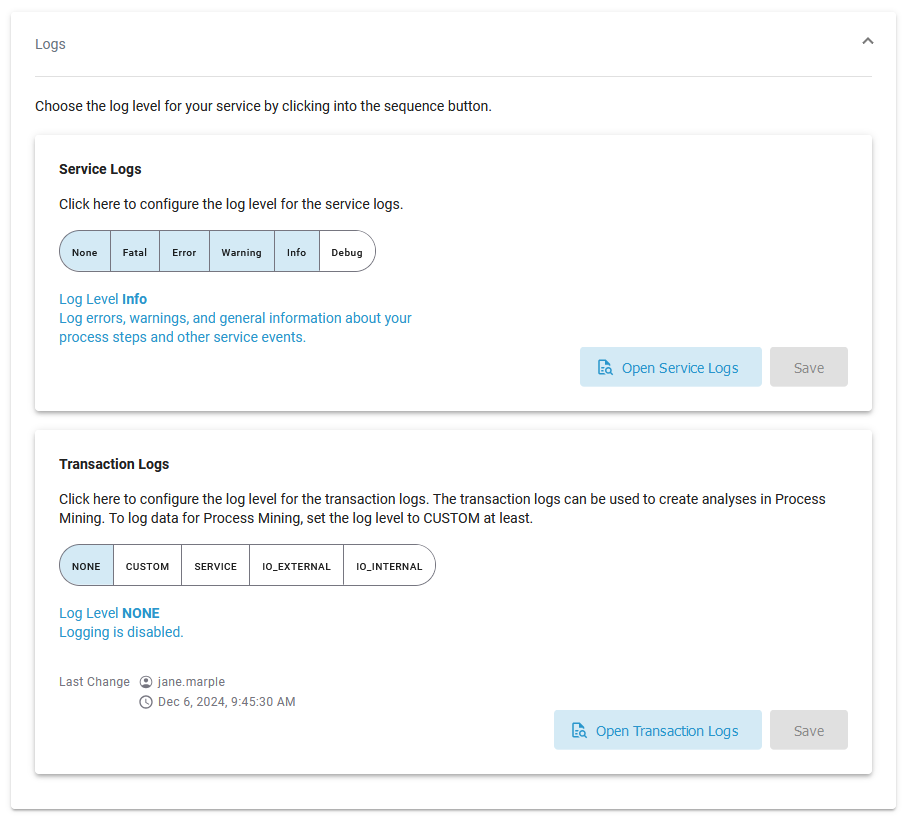Click the Open Transaction Logs icon
Screen dimensions: 907x817
579,731
